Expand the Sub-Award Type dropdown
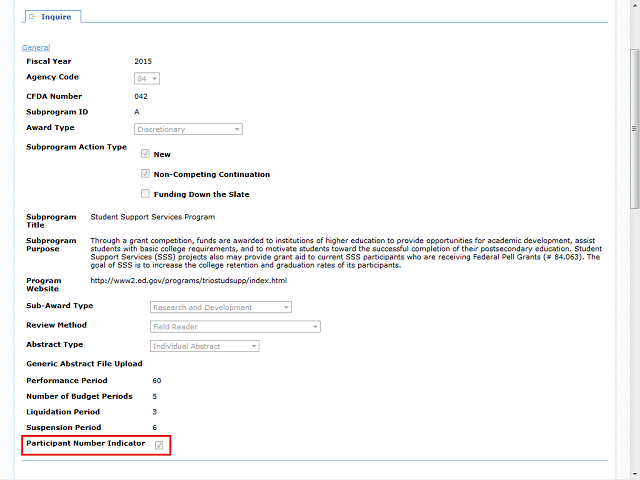Viewport: 640px width, 480px height. [221, 307]
